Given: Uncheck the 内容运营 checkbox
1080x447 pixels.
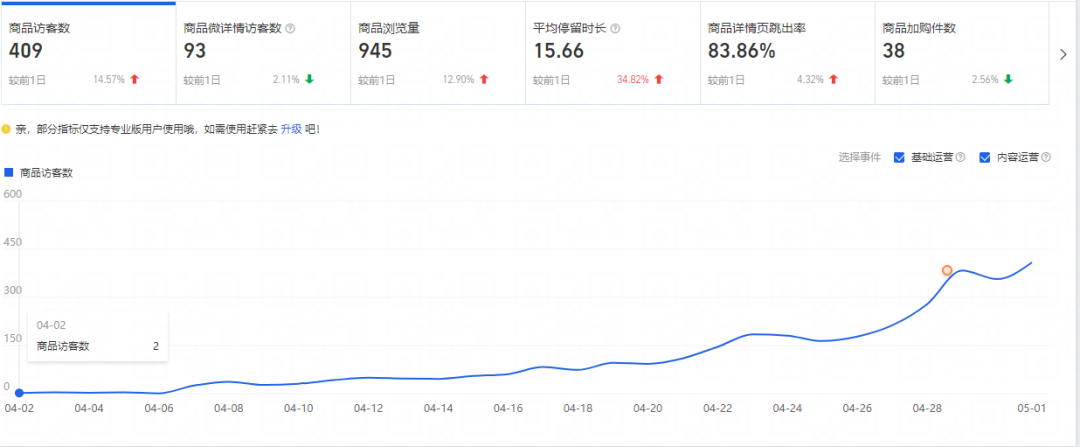Looking at the screenshot, I should coord(985,158).
